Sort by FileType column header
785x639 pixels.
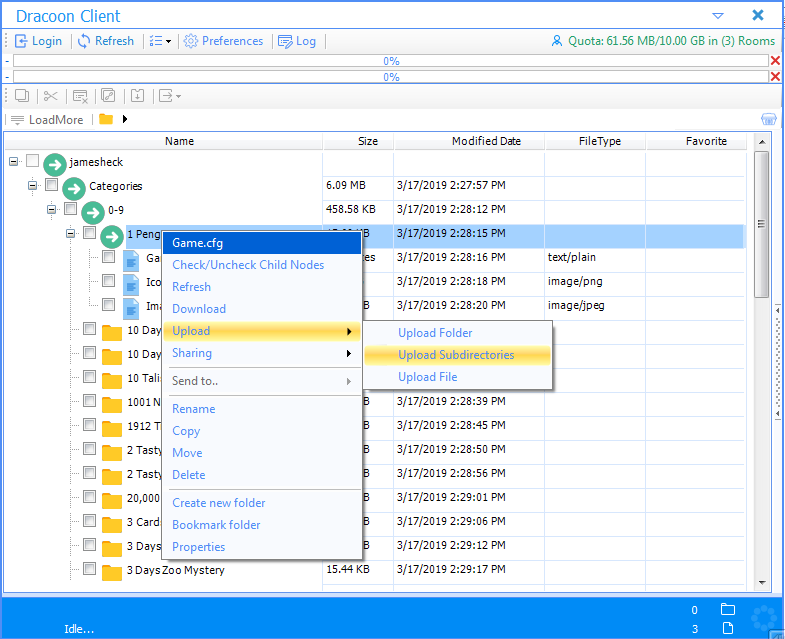600,141
